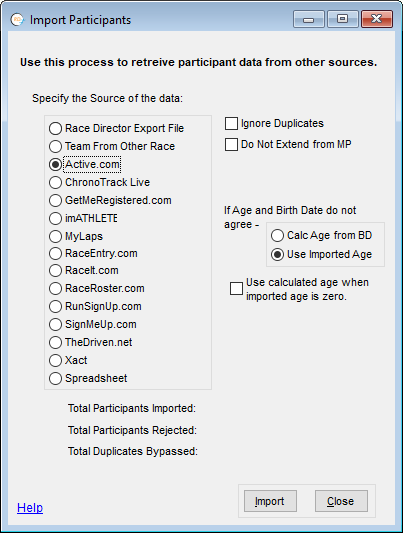Click the Race Director app icon in title bar
The image size is (403, 533).
[x=17, y=19]
